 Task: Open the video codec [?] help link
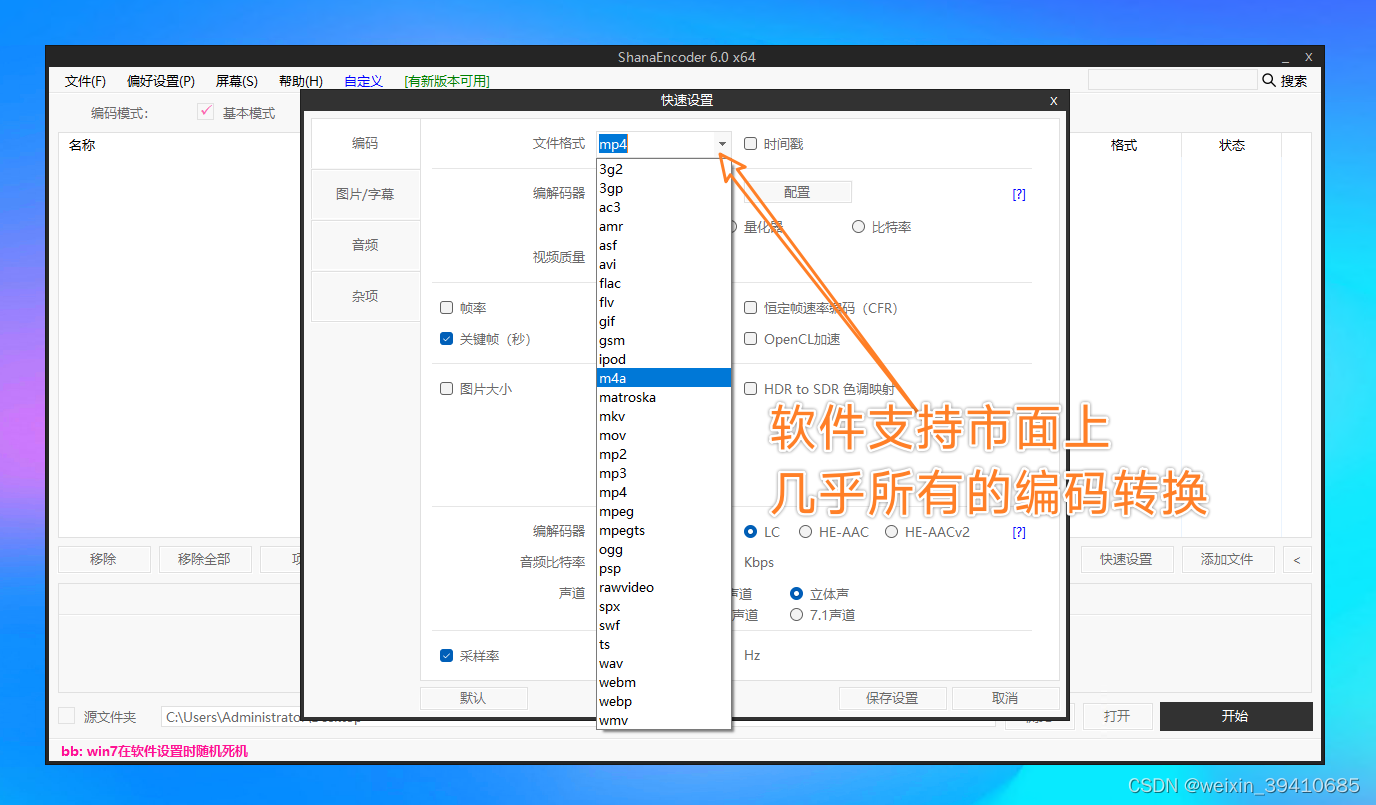click(1019, 194)
